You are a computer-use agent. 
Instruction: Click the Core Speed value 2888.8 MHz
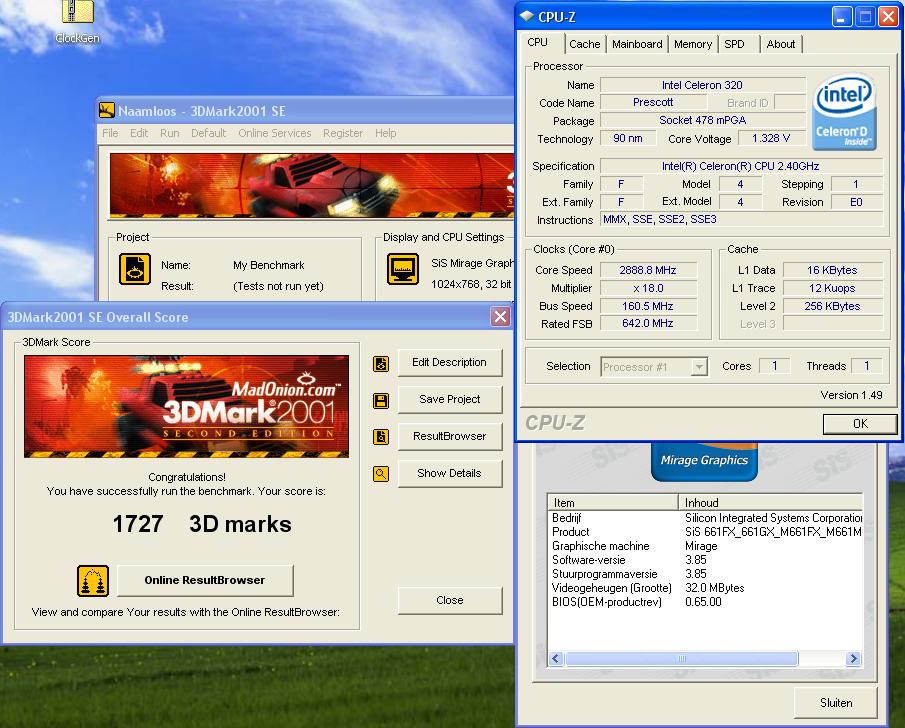point(648,270)
